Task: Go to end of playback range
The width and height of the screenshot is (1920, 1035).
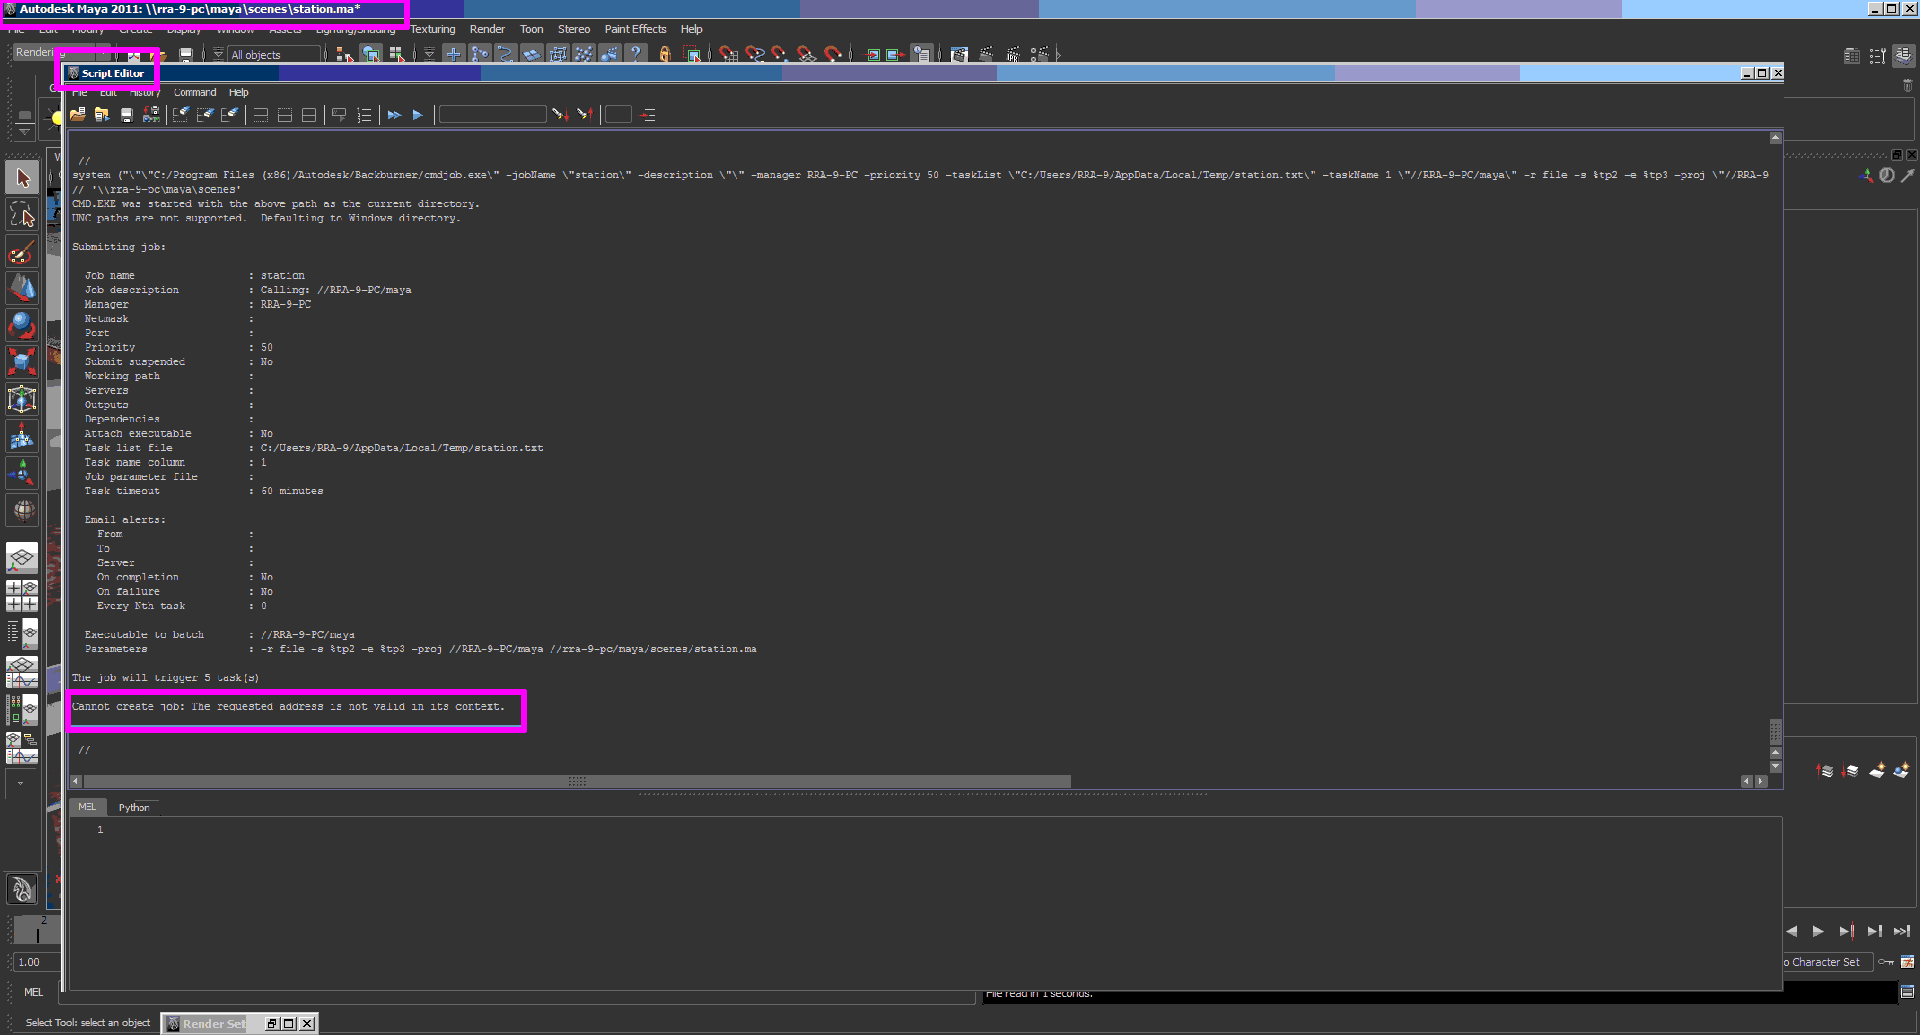Action: [x=1901, y=931]
